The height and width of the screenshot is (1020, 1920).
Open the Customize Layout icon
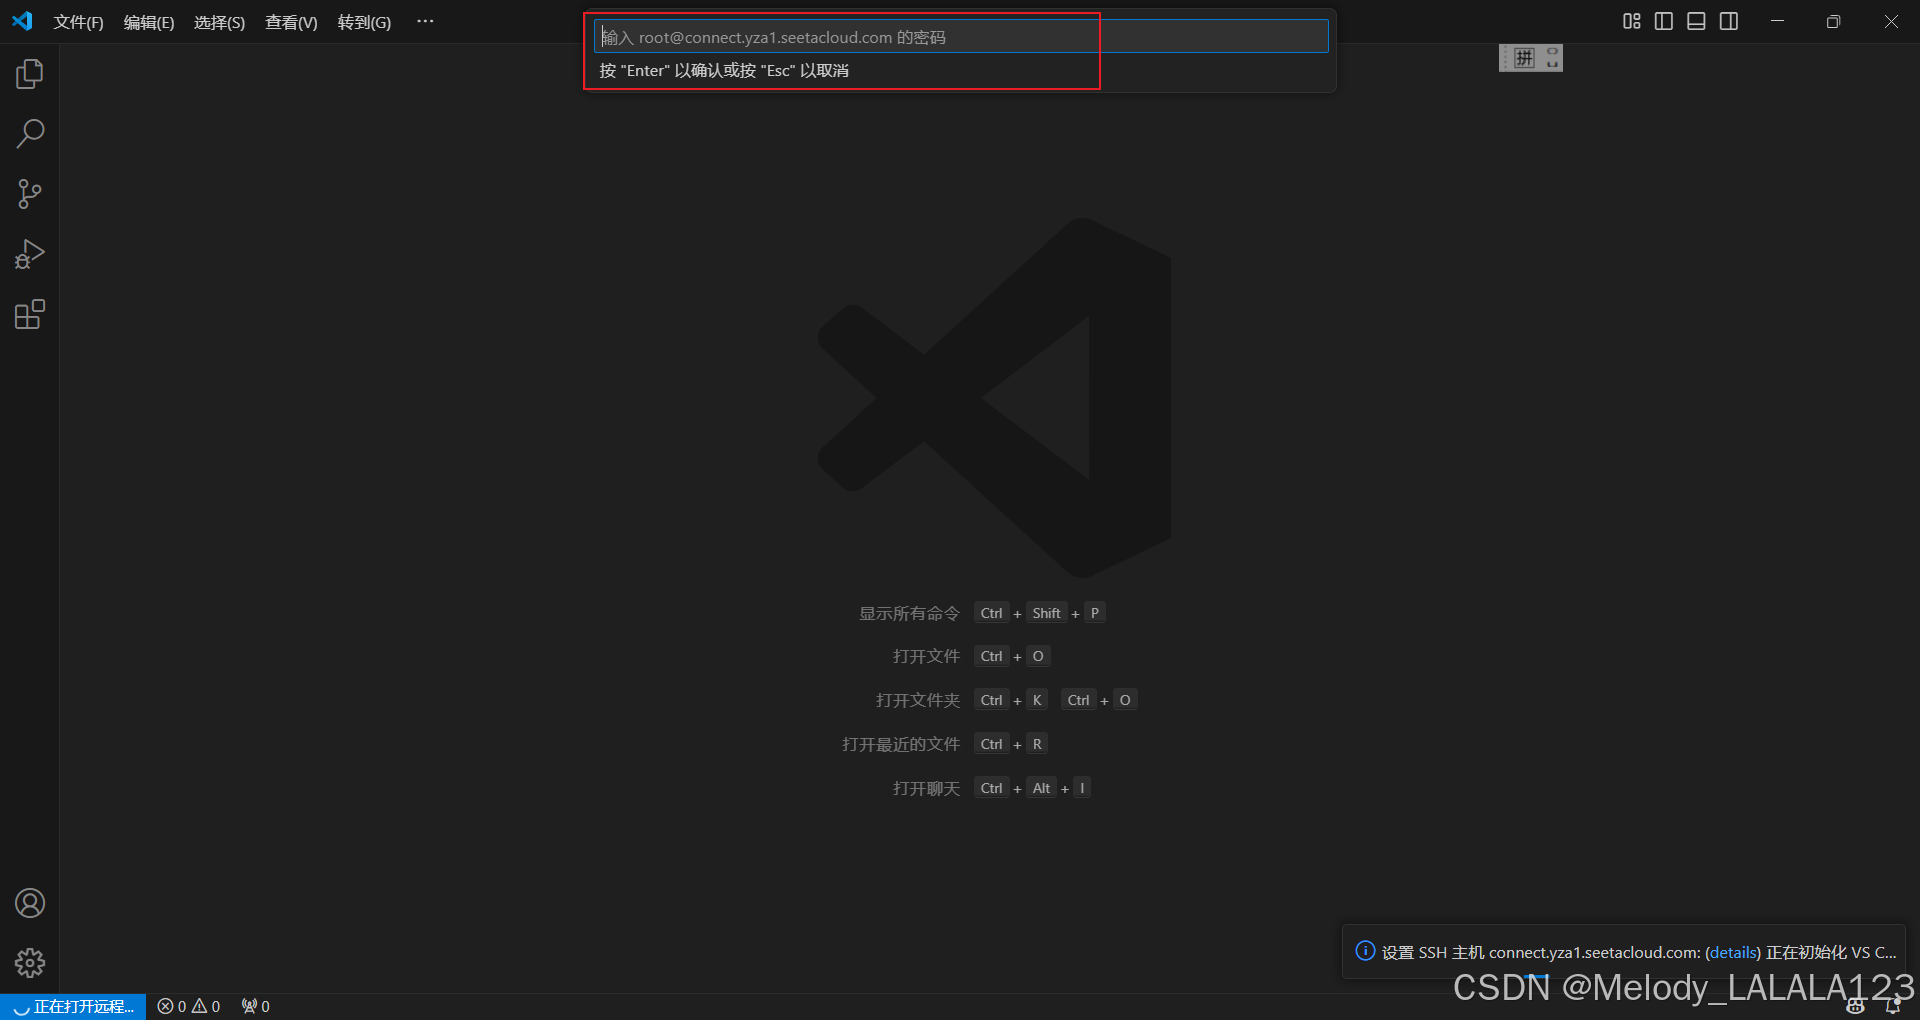tap(1632, 21)
